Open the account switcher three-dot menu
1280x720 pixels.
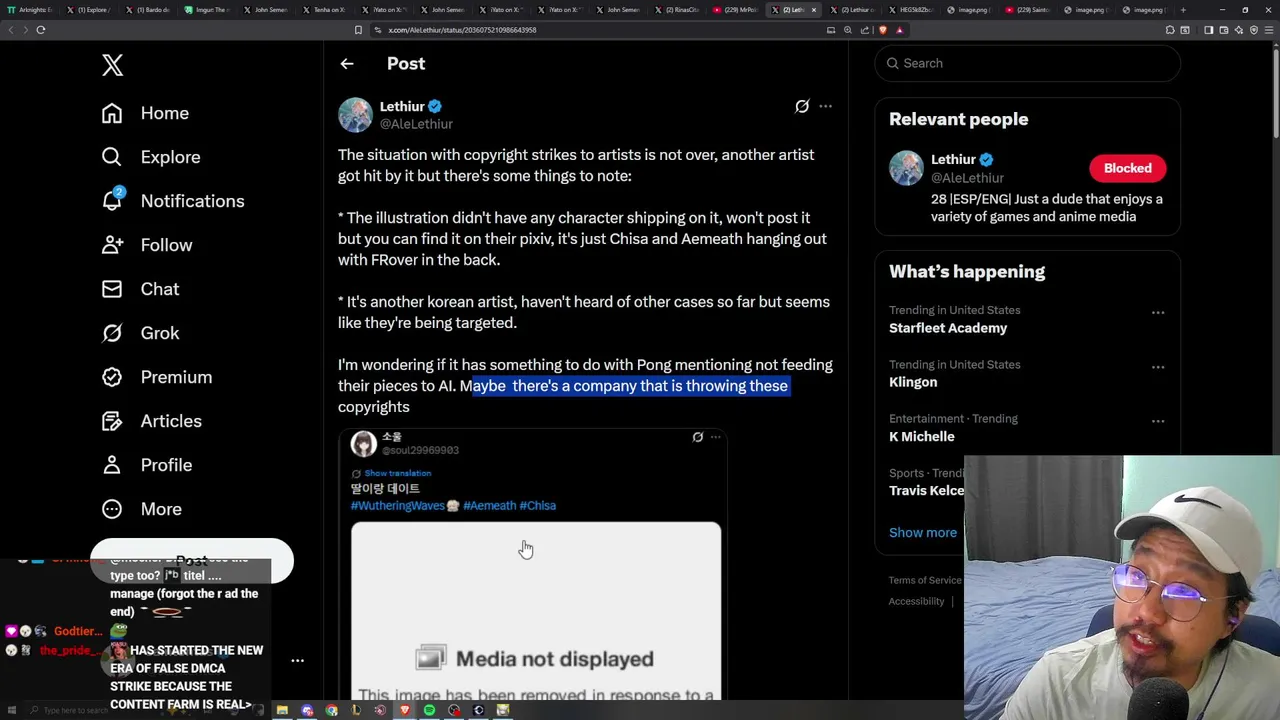[x=297, y=661]
